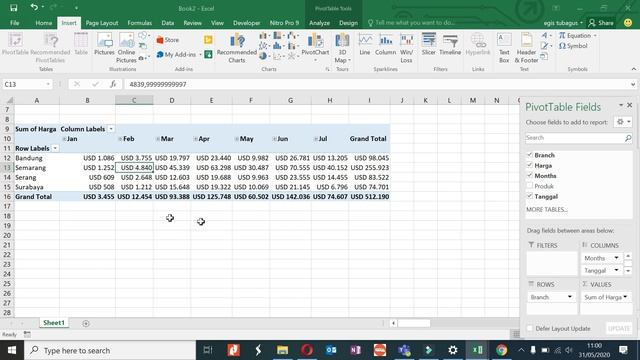Viewport: 640px width, 360px height.
Task: Insert a Symbol
Action: click(573, 46)
